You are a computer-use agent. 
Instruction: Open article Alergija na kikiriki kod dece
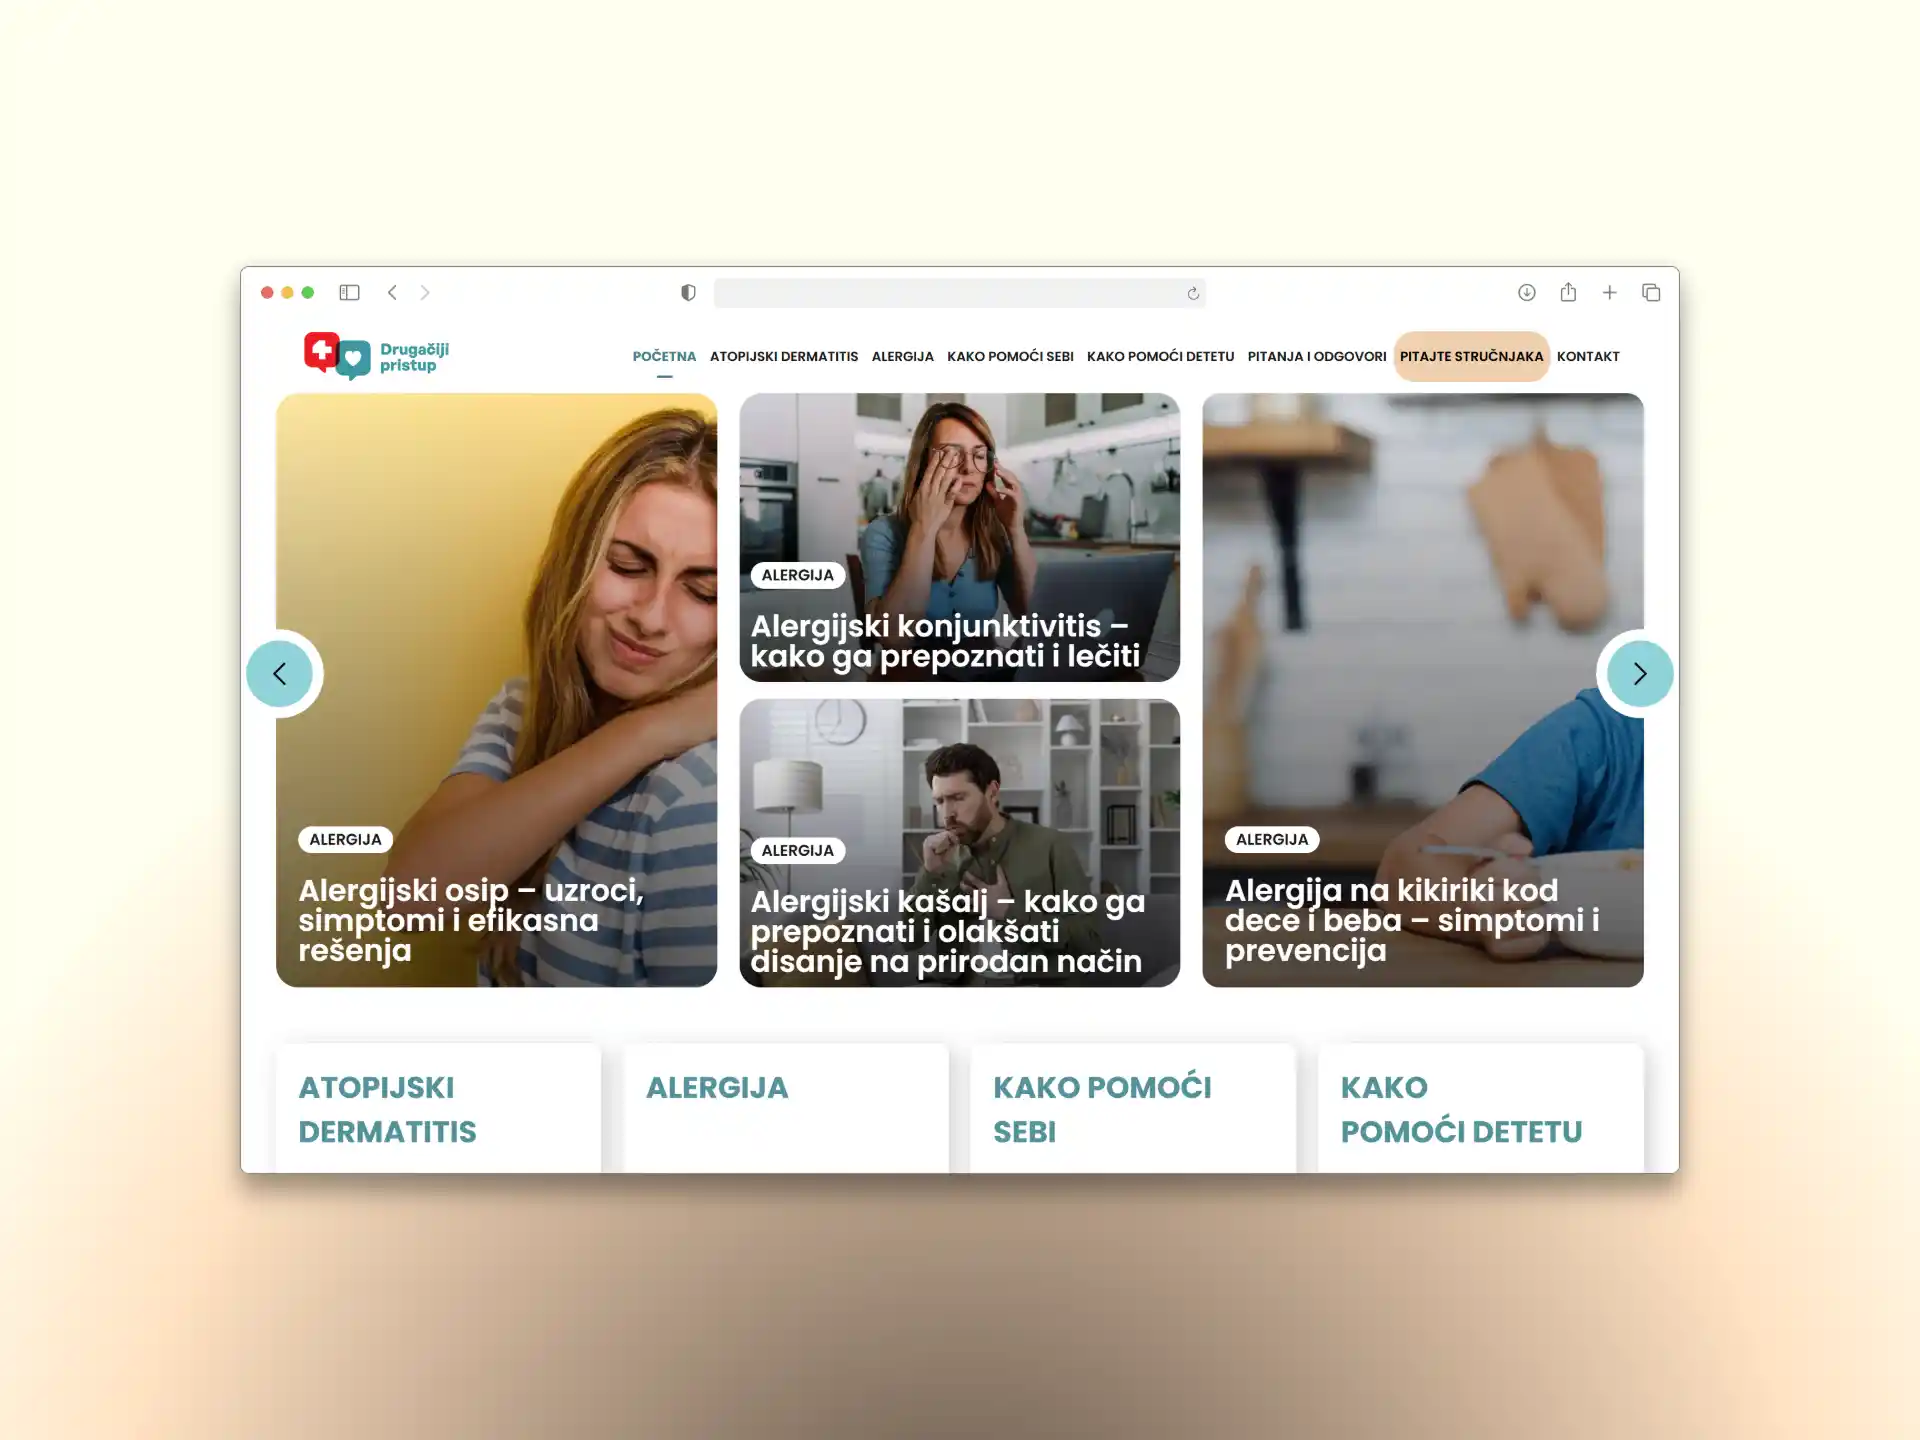[x=1412, y=920]
